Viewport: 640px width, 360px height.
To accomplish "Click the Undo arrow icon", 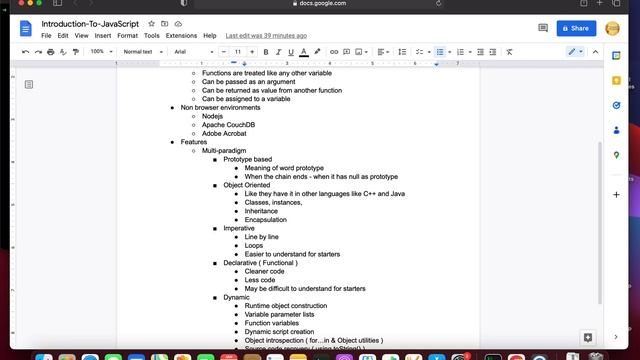I will 25,52.
